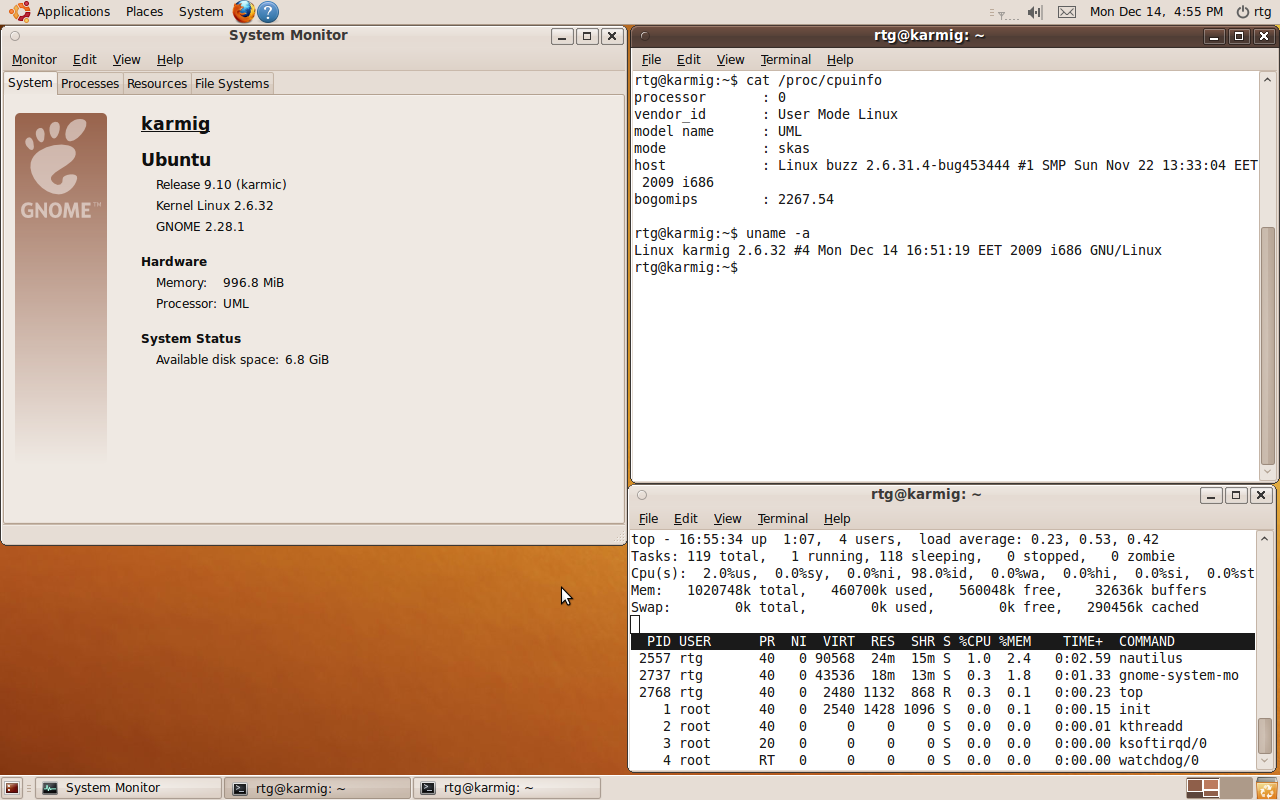Image resolution: width=1280 pixels, height=800 pixels.
Task: Click processor value 'UML'
Action: 236,304
